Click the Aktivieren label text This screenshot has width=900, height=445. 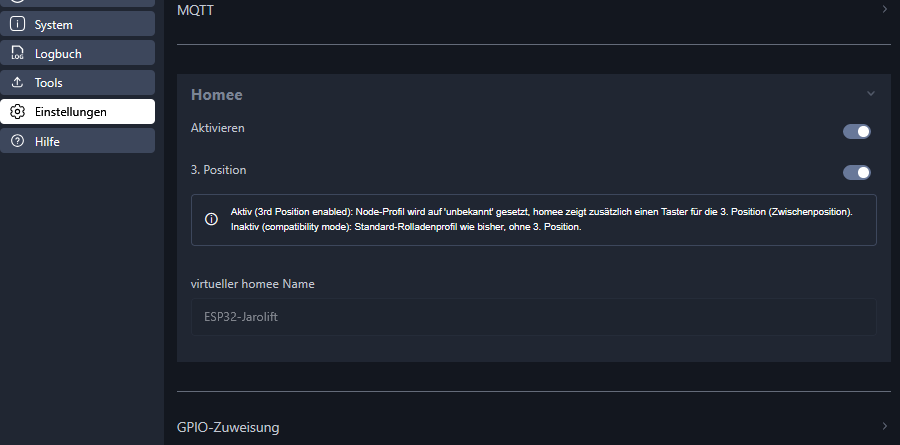coord(218,128)
